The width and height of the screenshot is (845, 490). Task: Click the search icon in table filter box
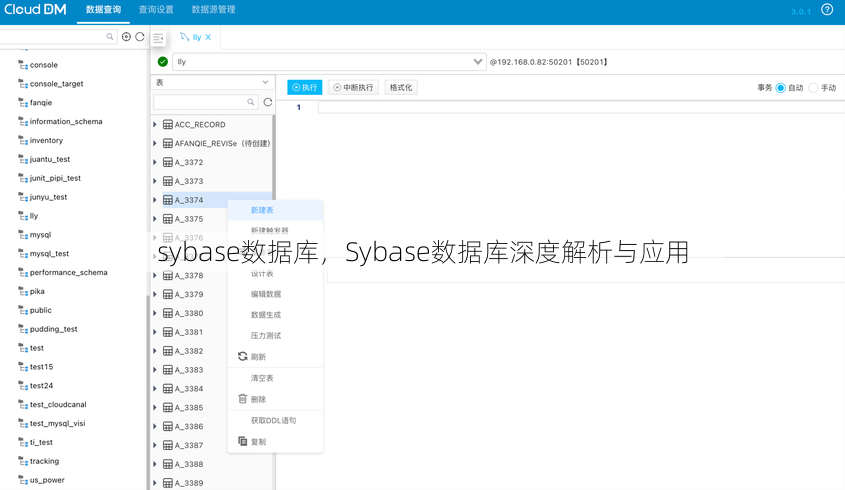point(251,102)
